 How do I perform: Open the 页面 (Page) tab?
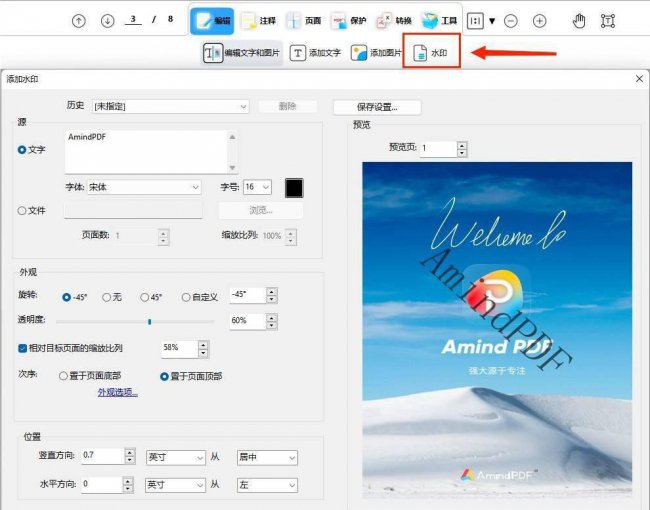click(304, 21)
